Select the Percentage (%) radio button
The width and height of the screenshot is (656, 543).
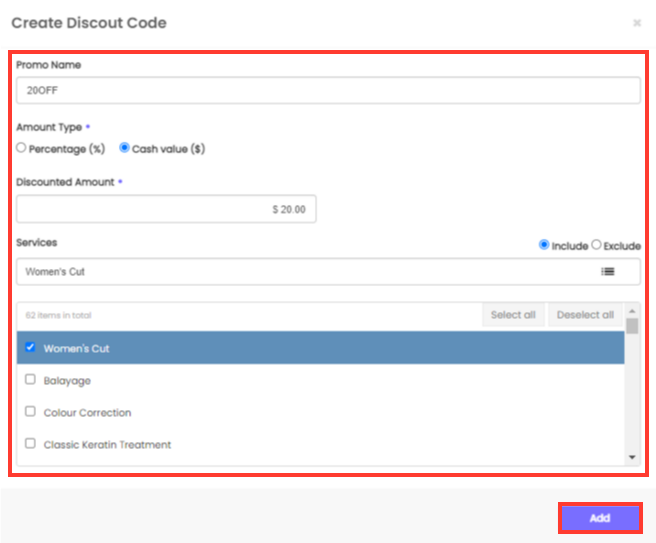[22, 148]
